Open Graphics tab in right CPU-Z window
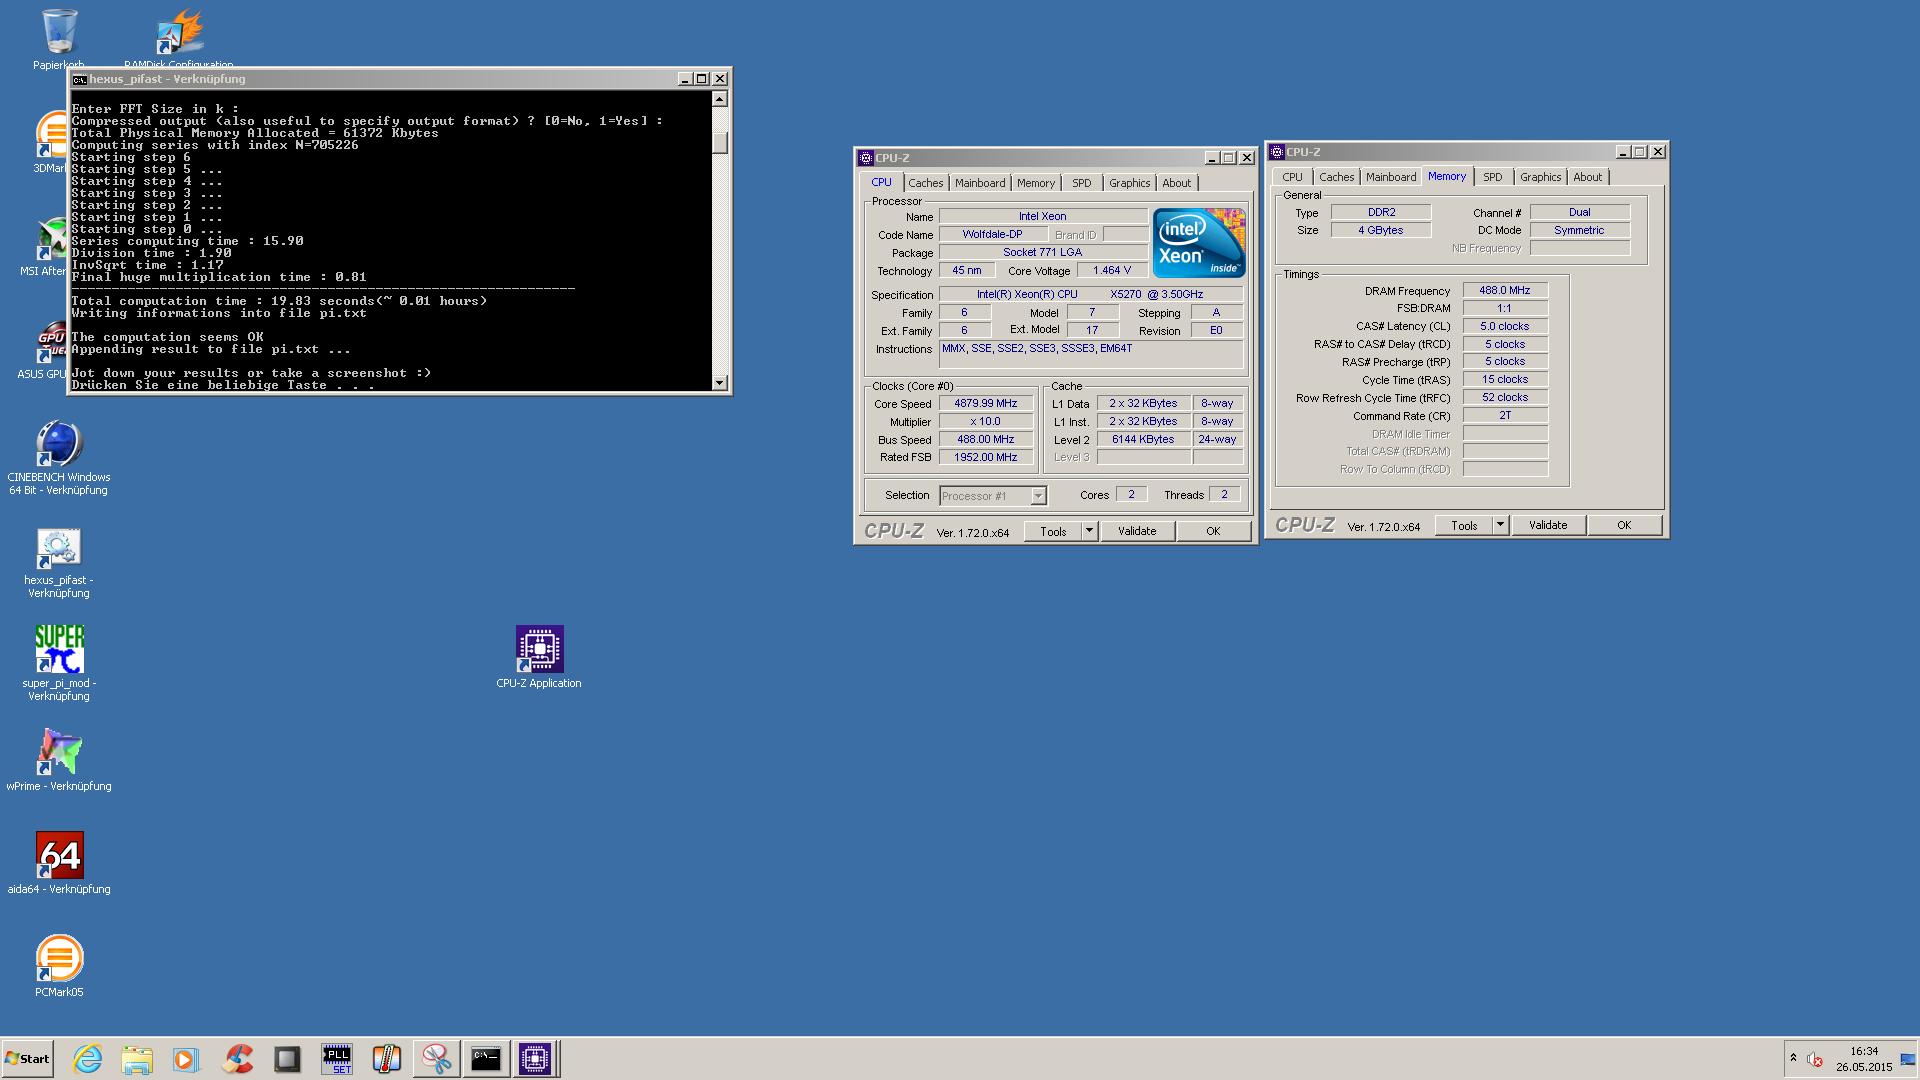 pos(1541,177)
